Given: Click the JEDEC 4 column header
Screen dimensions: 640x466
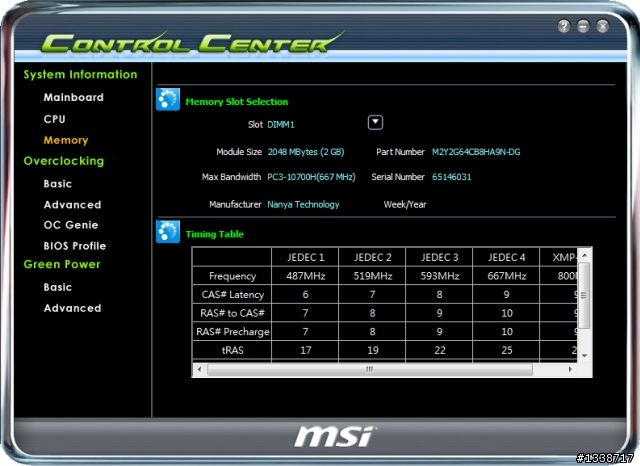Looking at the screenshot, I should pos(506,257).
